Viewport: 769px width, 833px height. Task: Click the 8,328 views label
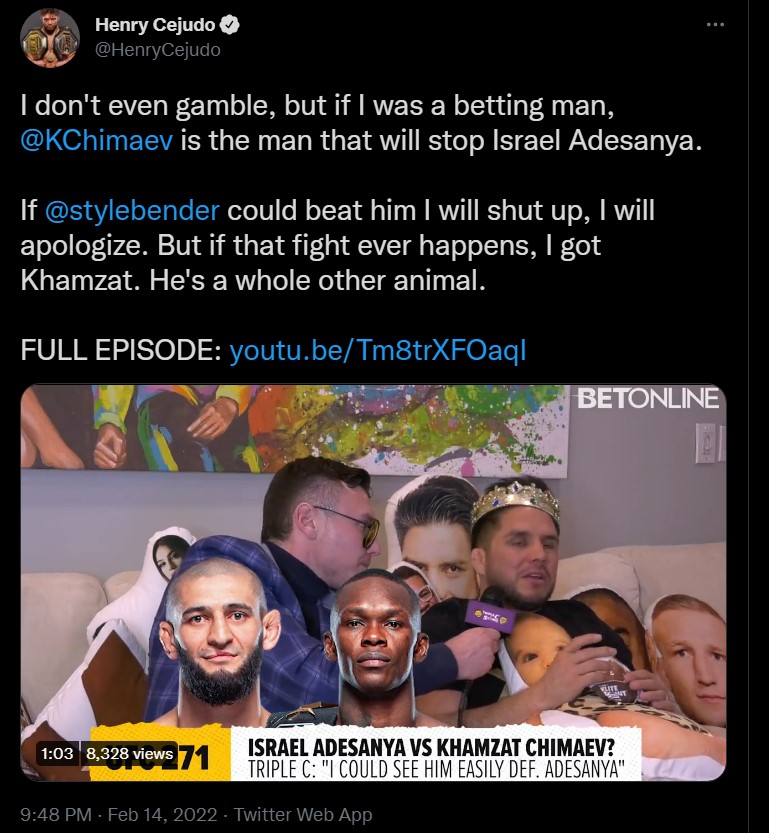pyautogui.click(x=129, y=753)
